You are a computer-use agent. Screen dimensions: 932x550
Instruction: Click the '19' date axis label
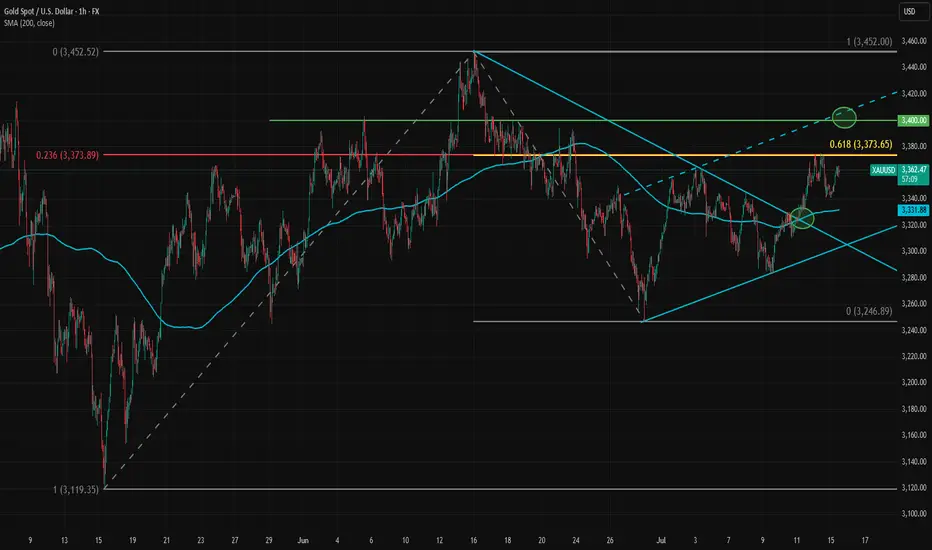pyautogui.click(x=133, y=540)
